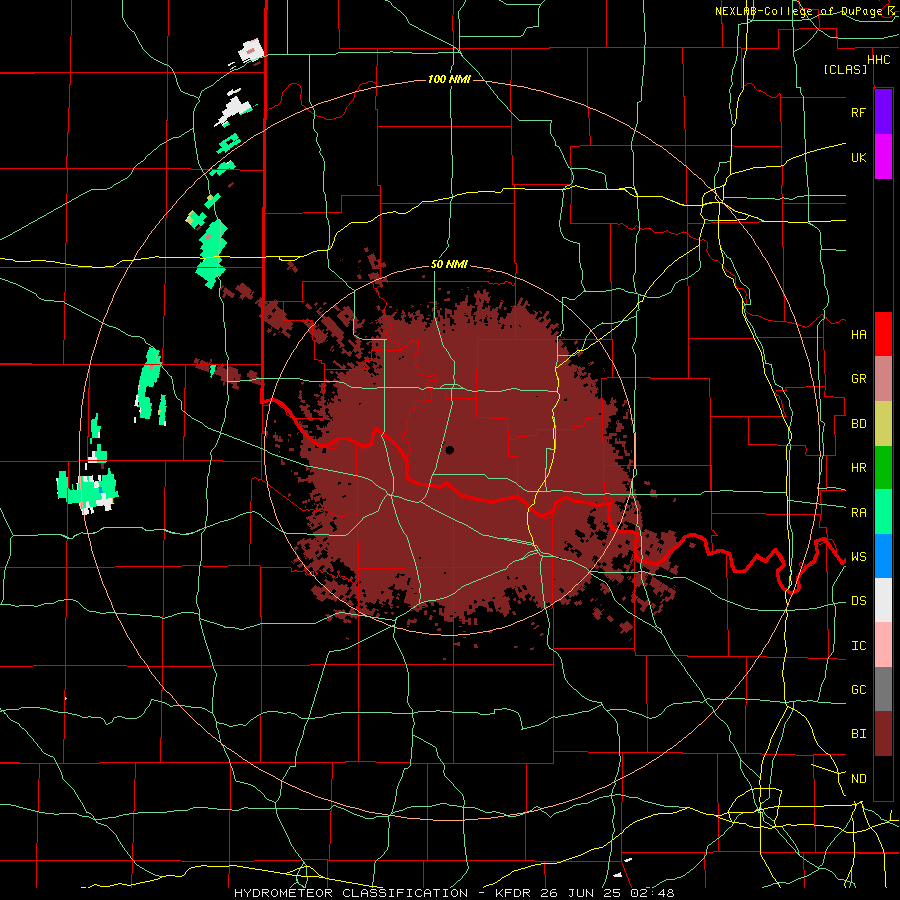Click the HA legend label
This screenshot has width=900, height=900.
(858, 335)
